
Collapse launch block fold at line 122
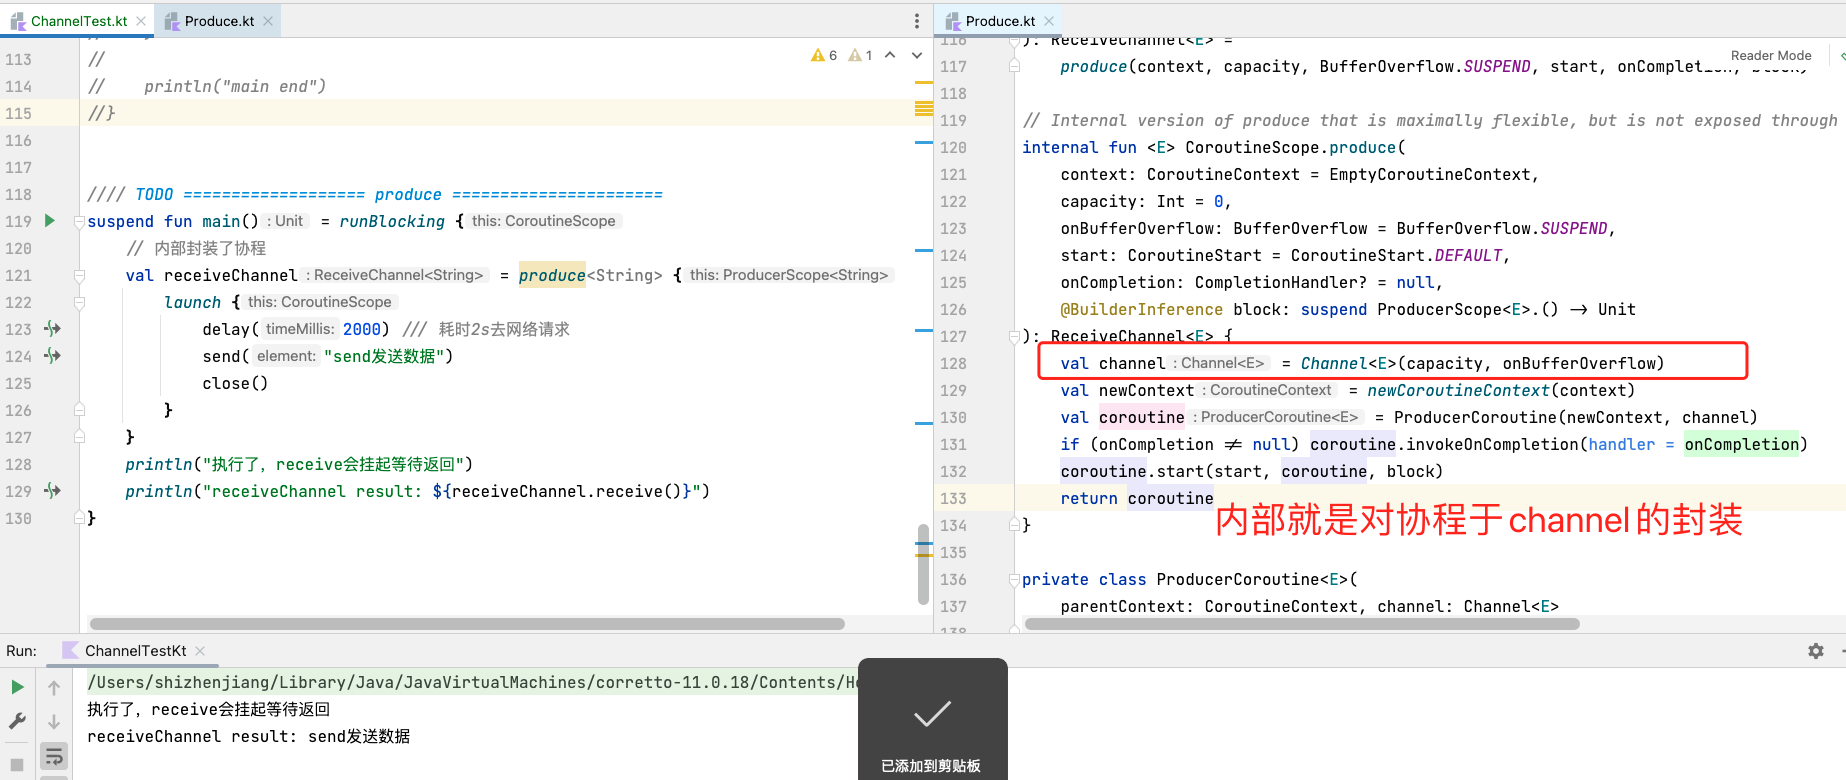79,302
